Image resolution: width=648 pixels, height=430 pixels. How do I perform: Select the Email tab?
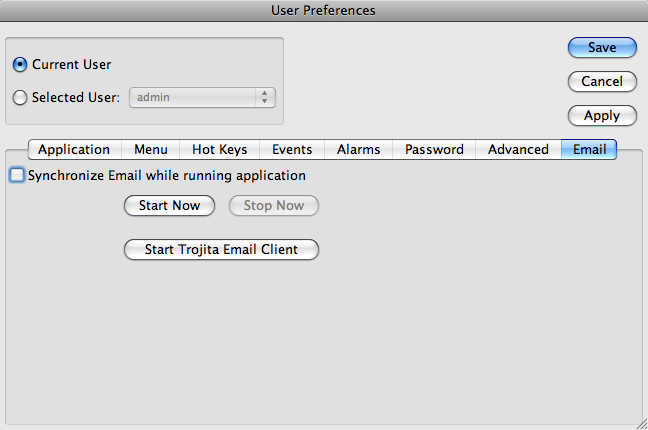pyautogui.click(x=589, y=149)
